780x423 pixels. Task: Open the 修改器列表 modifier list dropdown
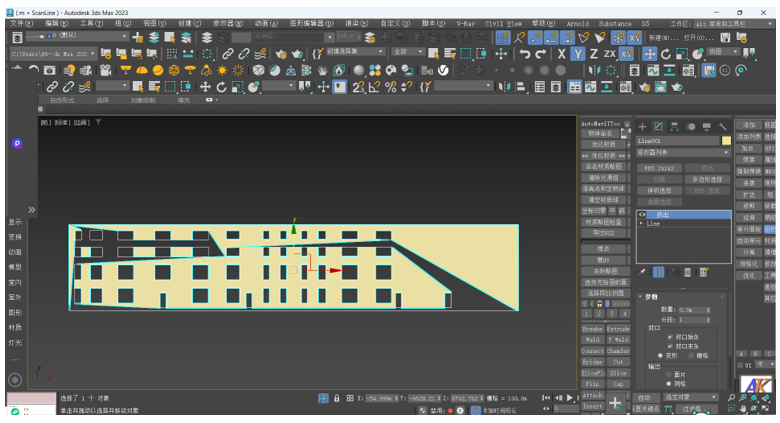pyautogui.click(x=684, y=153)
